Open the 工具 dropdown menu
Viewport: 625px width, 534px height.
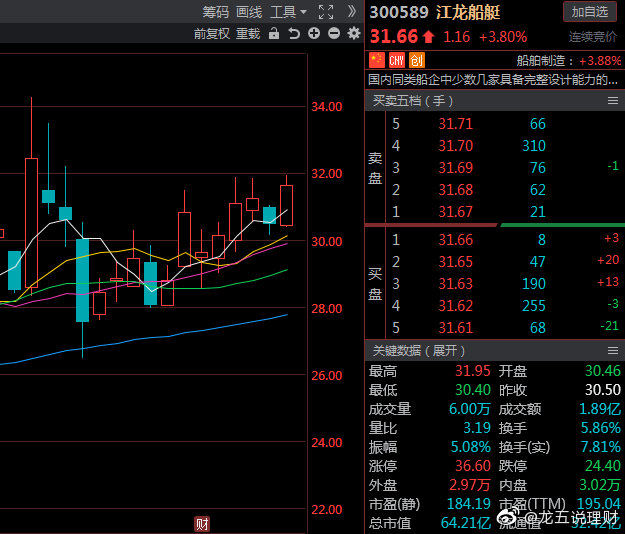289,12
